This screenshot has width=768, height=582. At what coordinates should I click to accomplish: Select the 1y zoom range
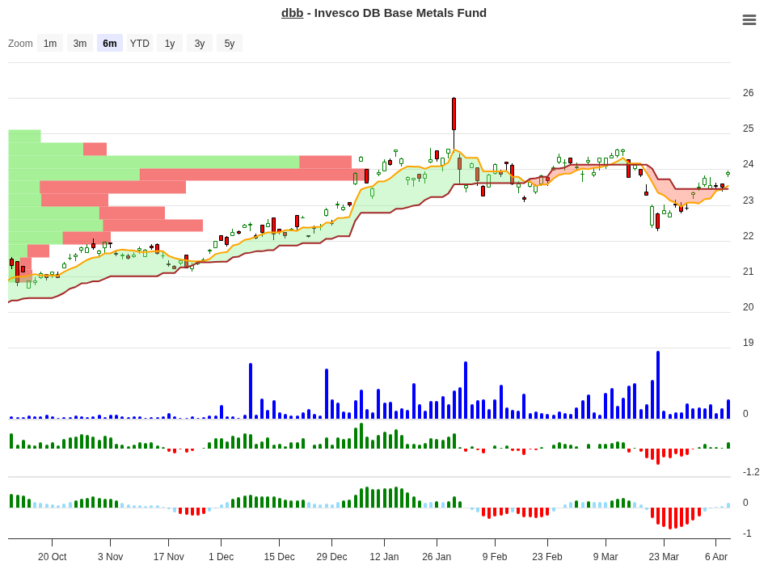(x=169, y=43)
